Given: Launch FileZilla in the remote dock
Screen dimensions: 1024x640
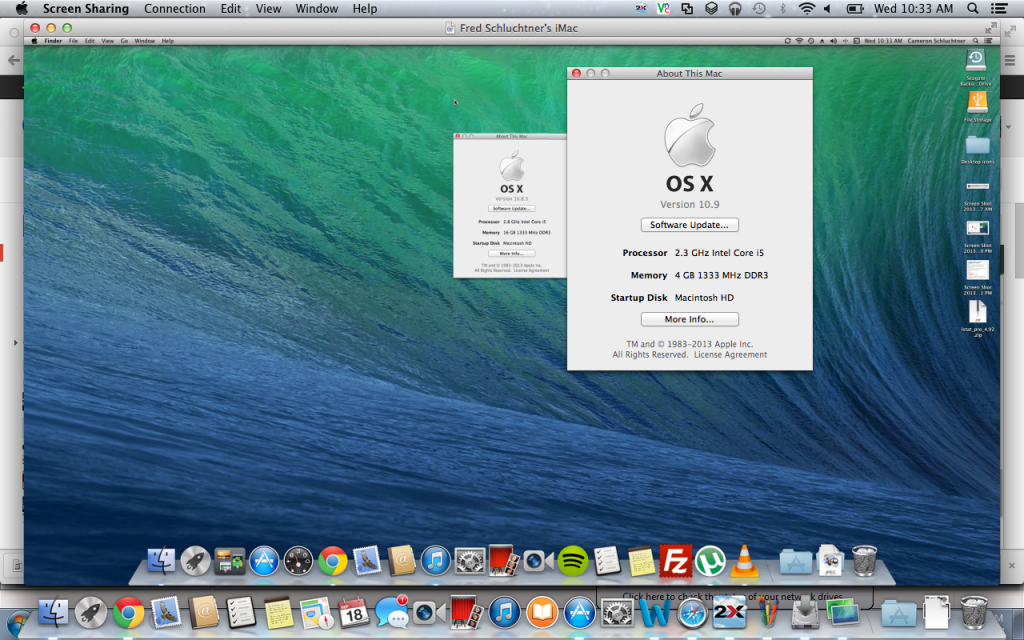Looking at the screenshot, I should pyautogui.click(x=677, y=561).
